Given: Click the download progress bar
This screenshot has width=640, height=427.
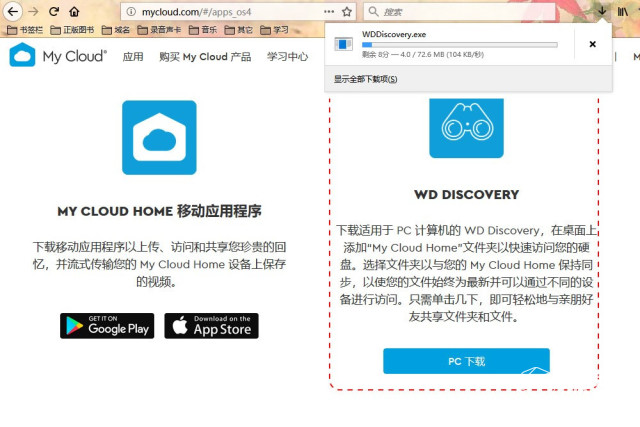Looking at the screenshot, I should click(x=460, y=45).
